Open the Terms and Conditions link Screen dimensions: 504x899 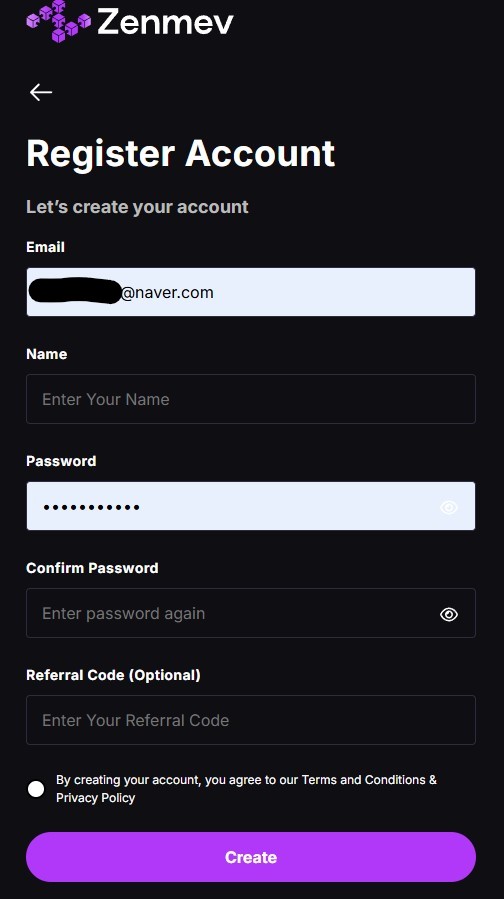pyautogui.click(x=364, y=780)
